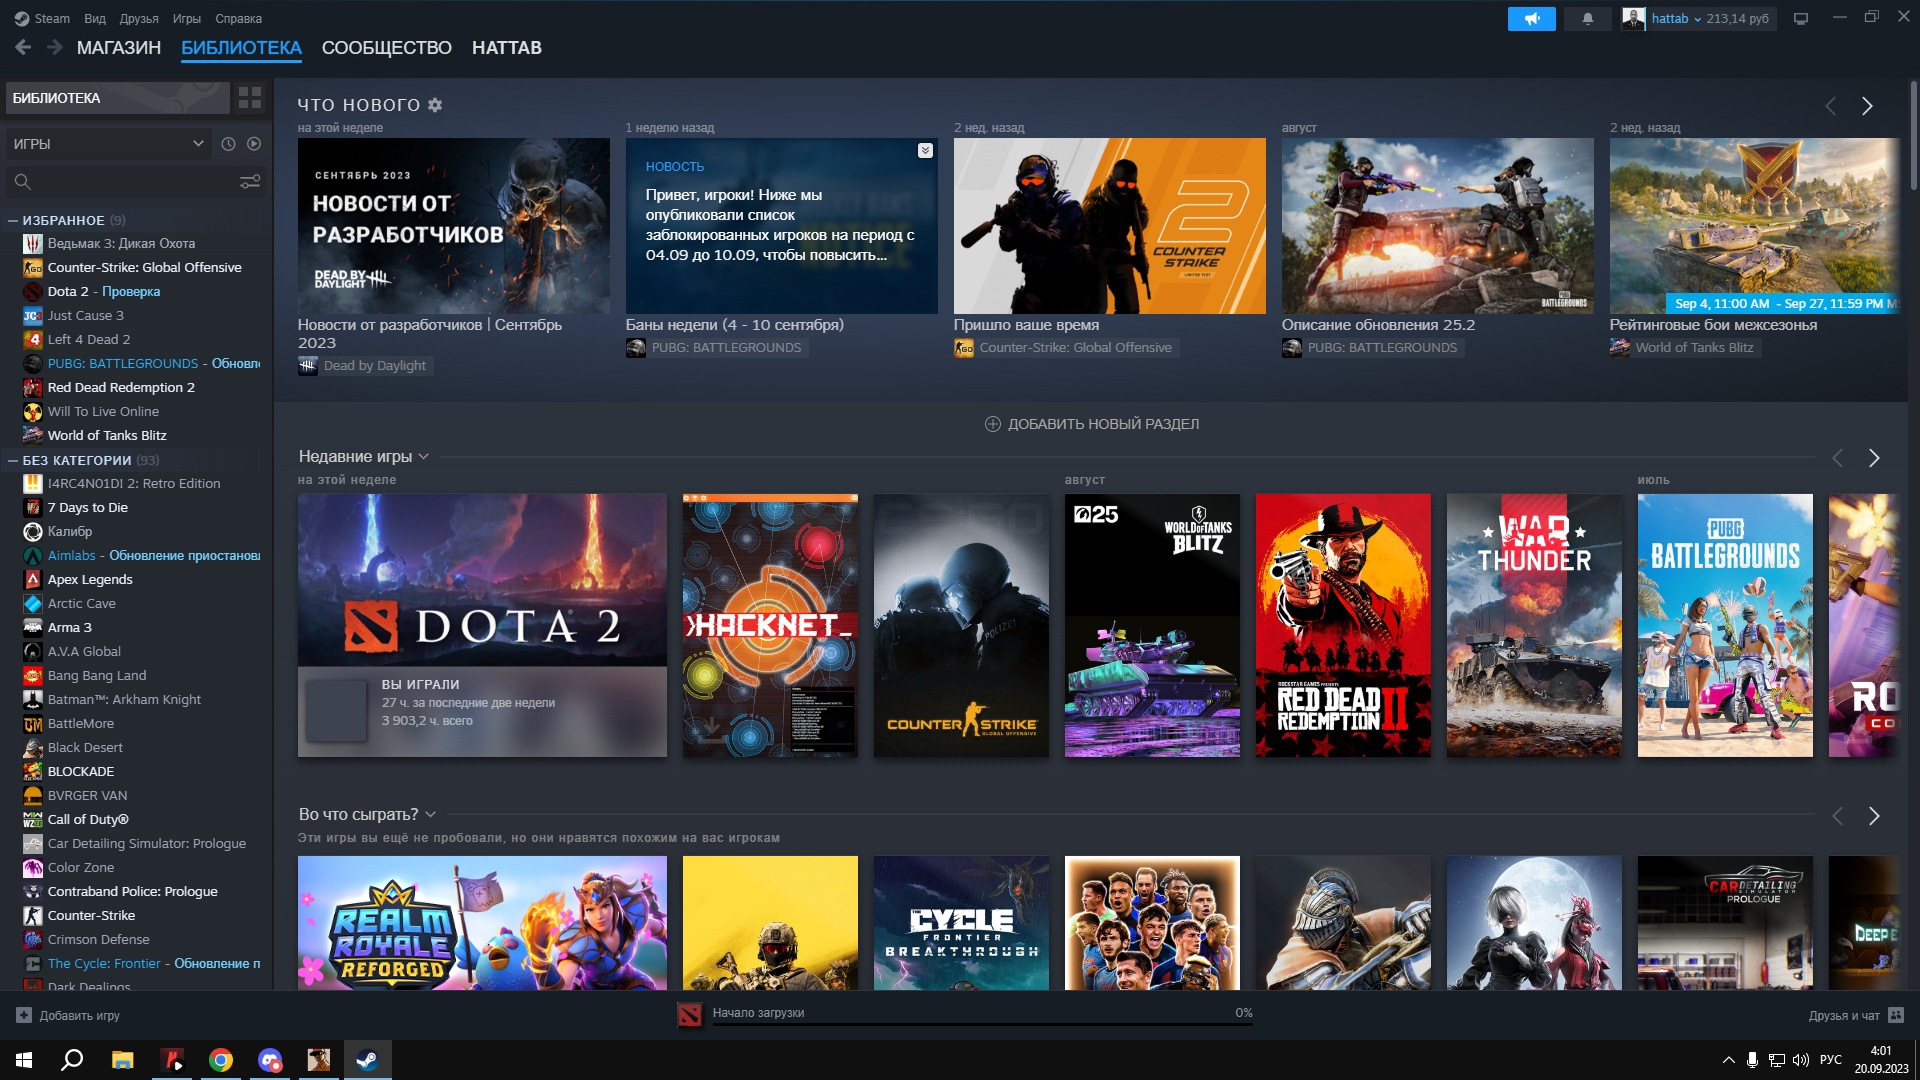Open the notifications bell
1920x1080 pixels.
click(1587, 18)
